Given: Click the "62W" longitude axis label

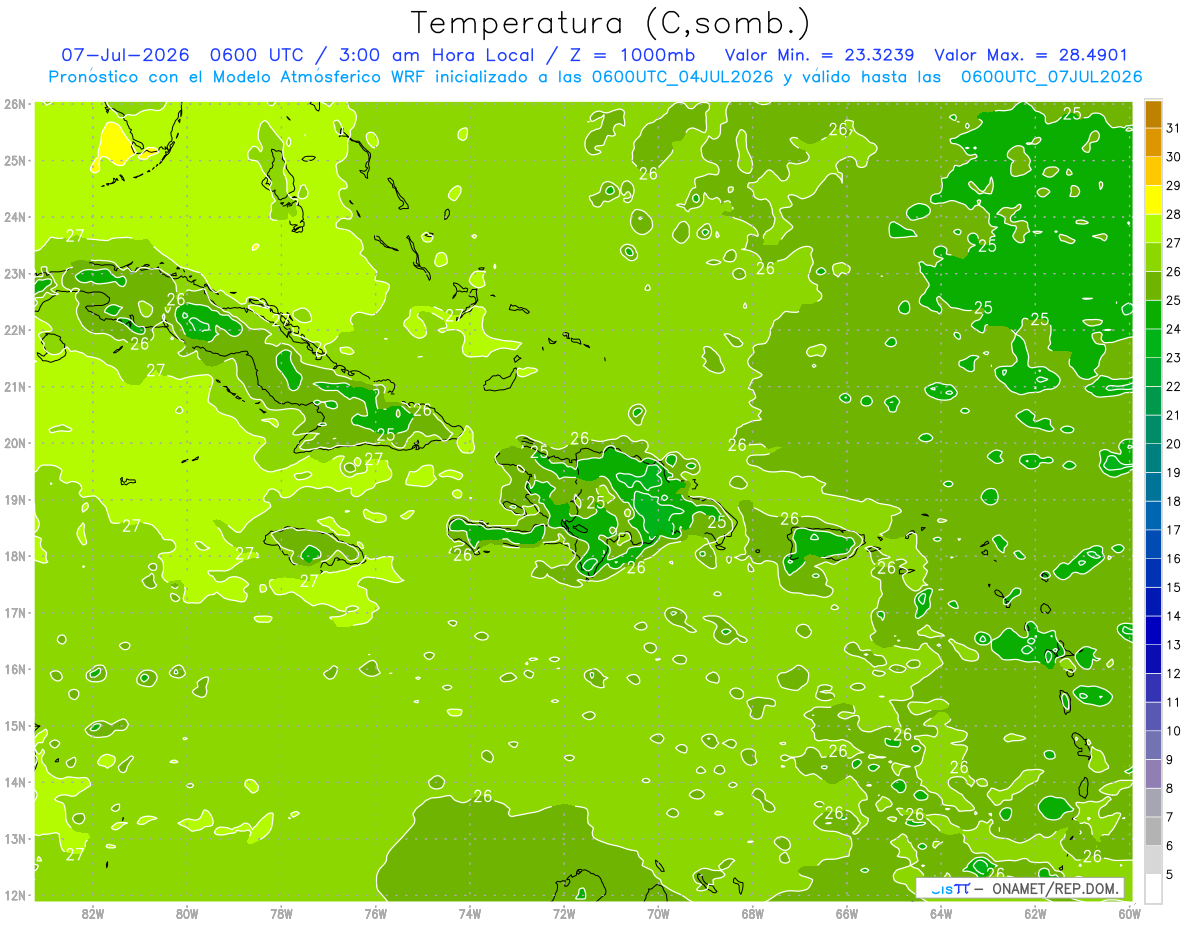Looking at the screenshot, I should point(1035,913).
